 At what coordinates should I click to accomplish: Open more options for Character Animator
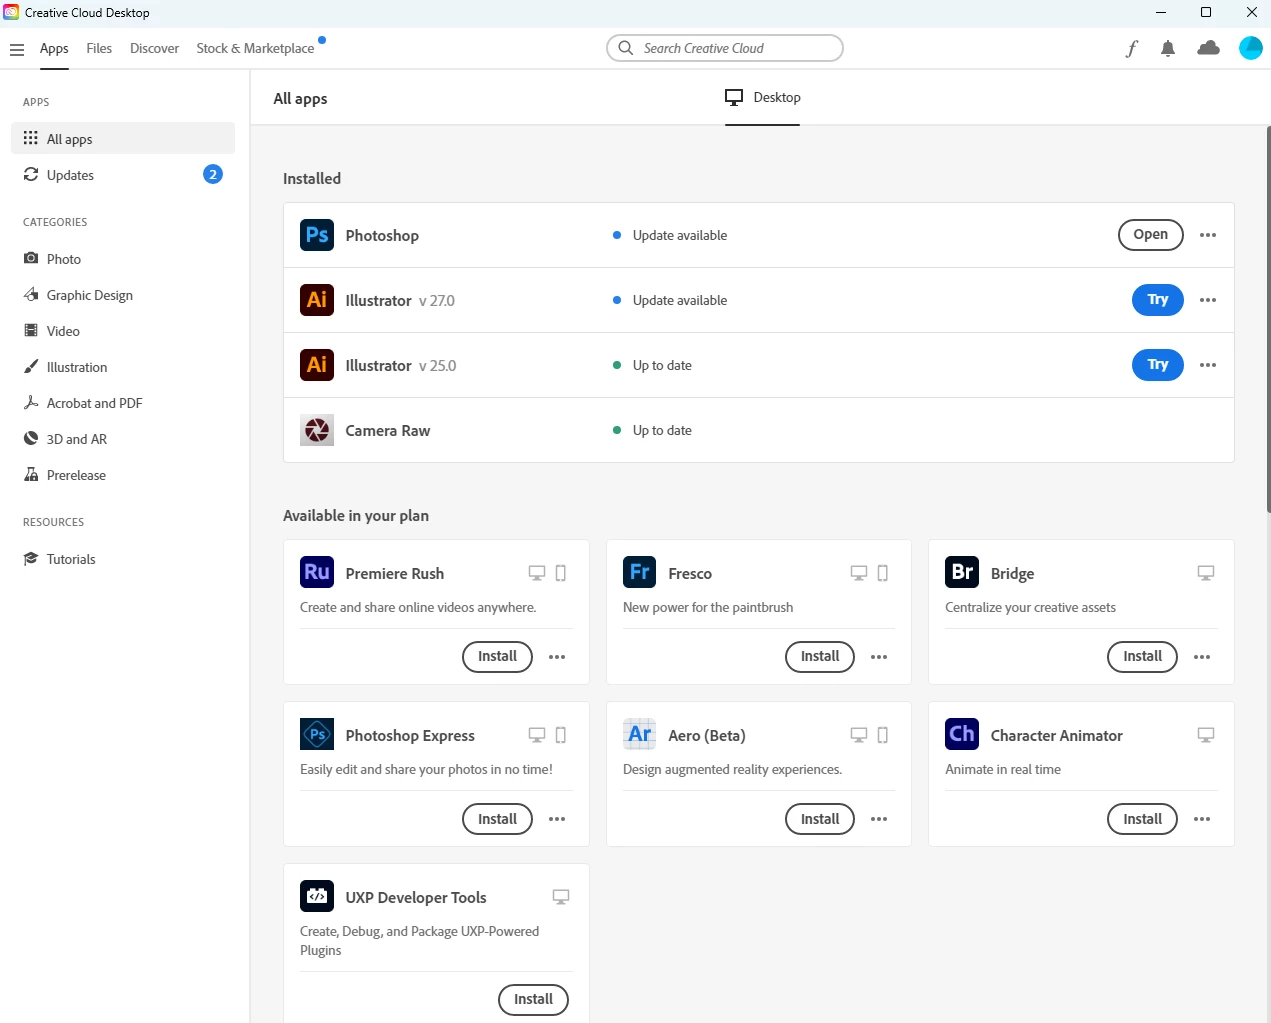pos(1202,819)
